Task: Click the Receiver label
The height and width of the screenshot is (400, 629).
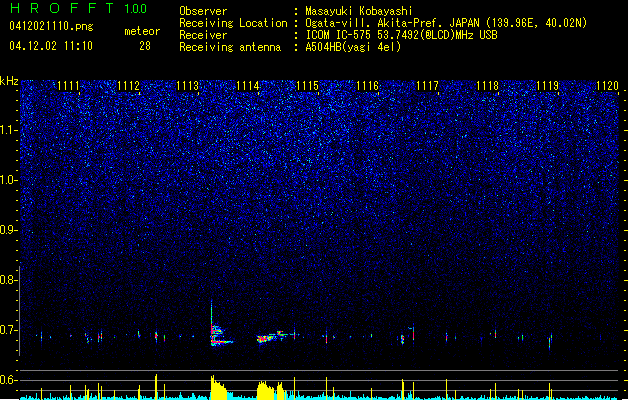Action: point(203,35)
